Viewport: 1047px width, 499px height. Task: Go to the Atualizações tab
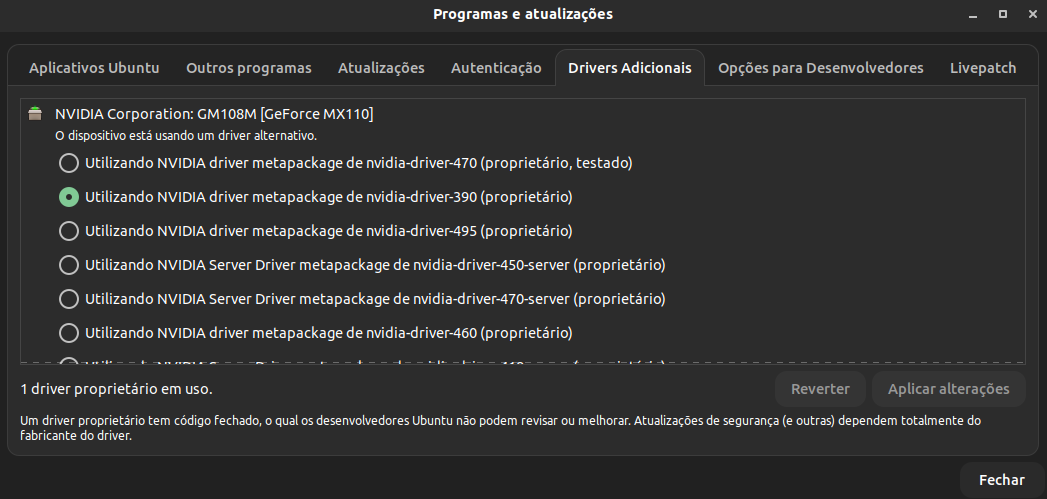tap(381, 68)
